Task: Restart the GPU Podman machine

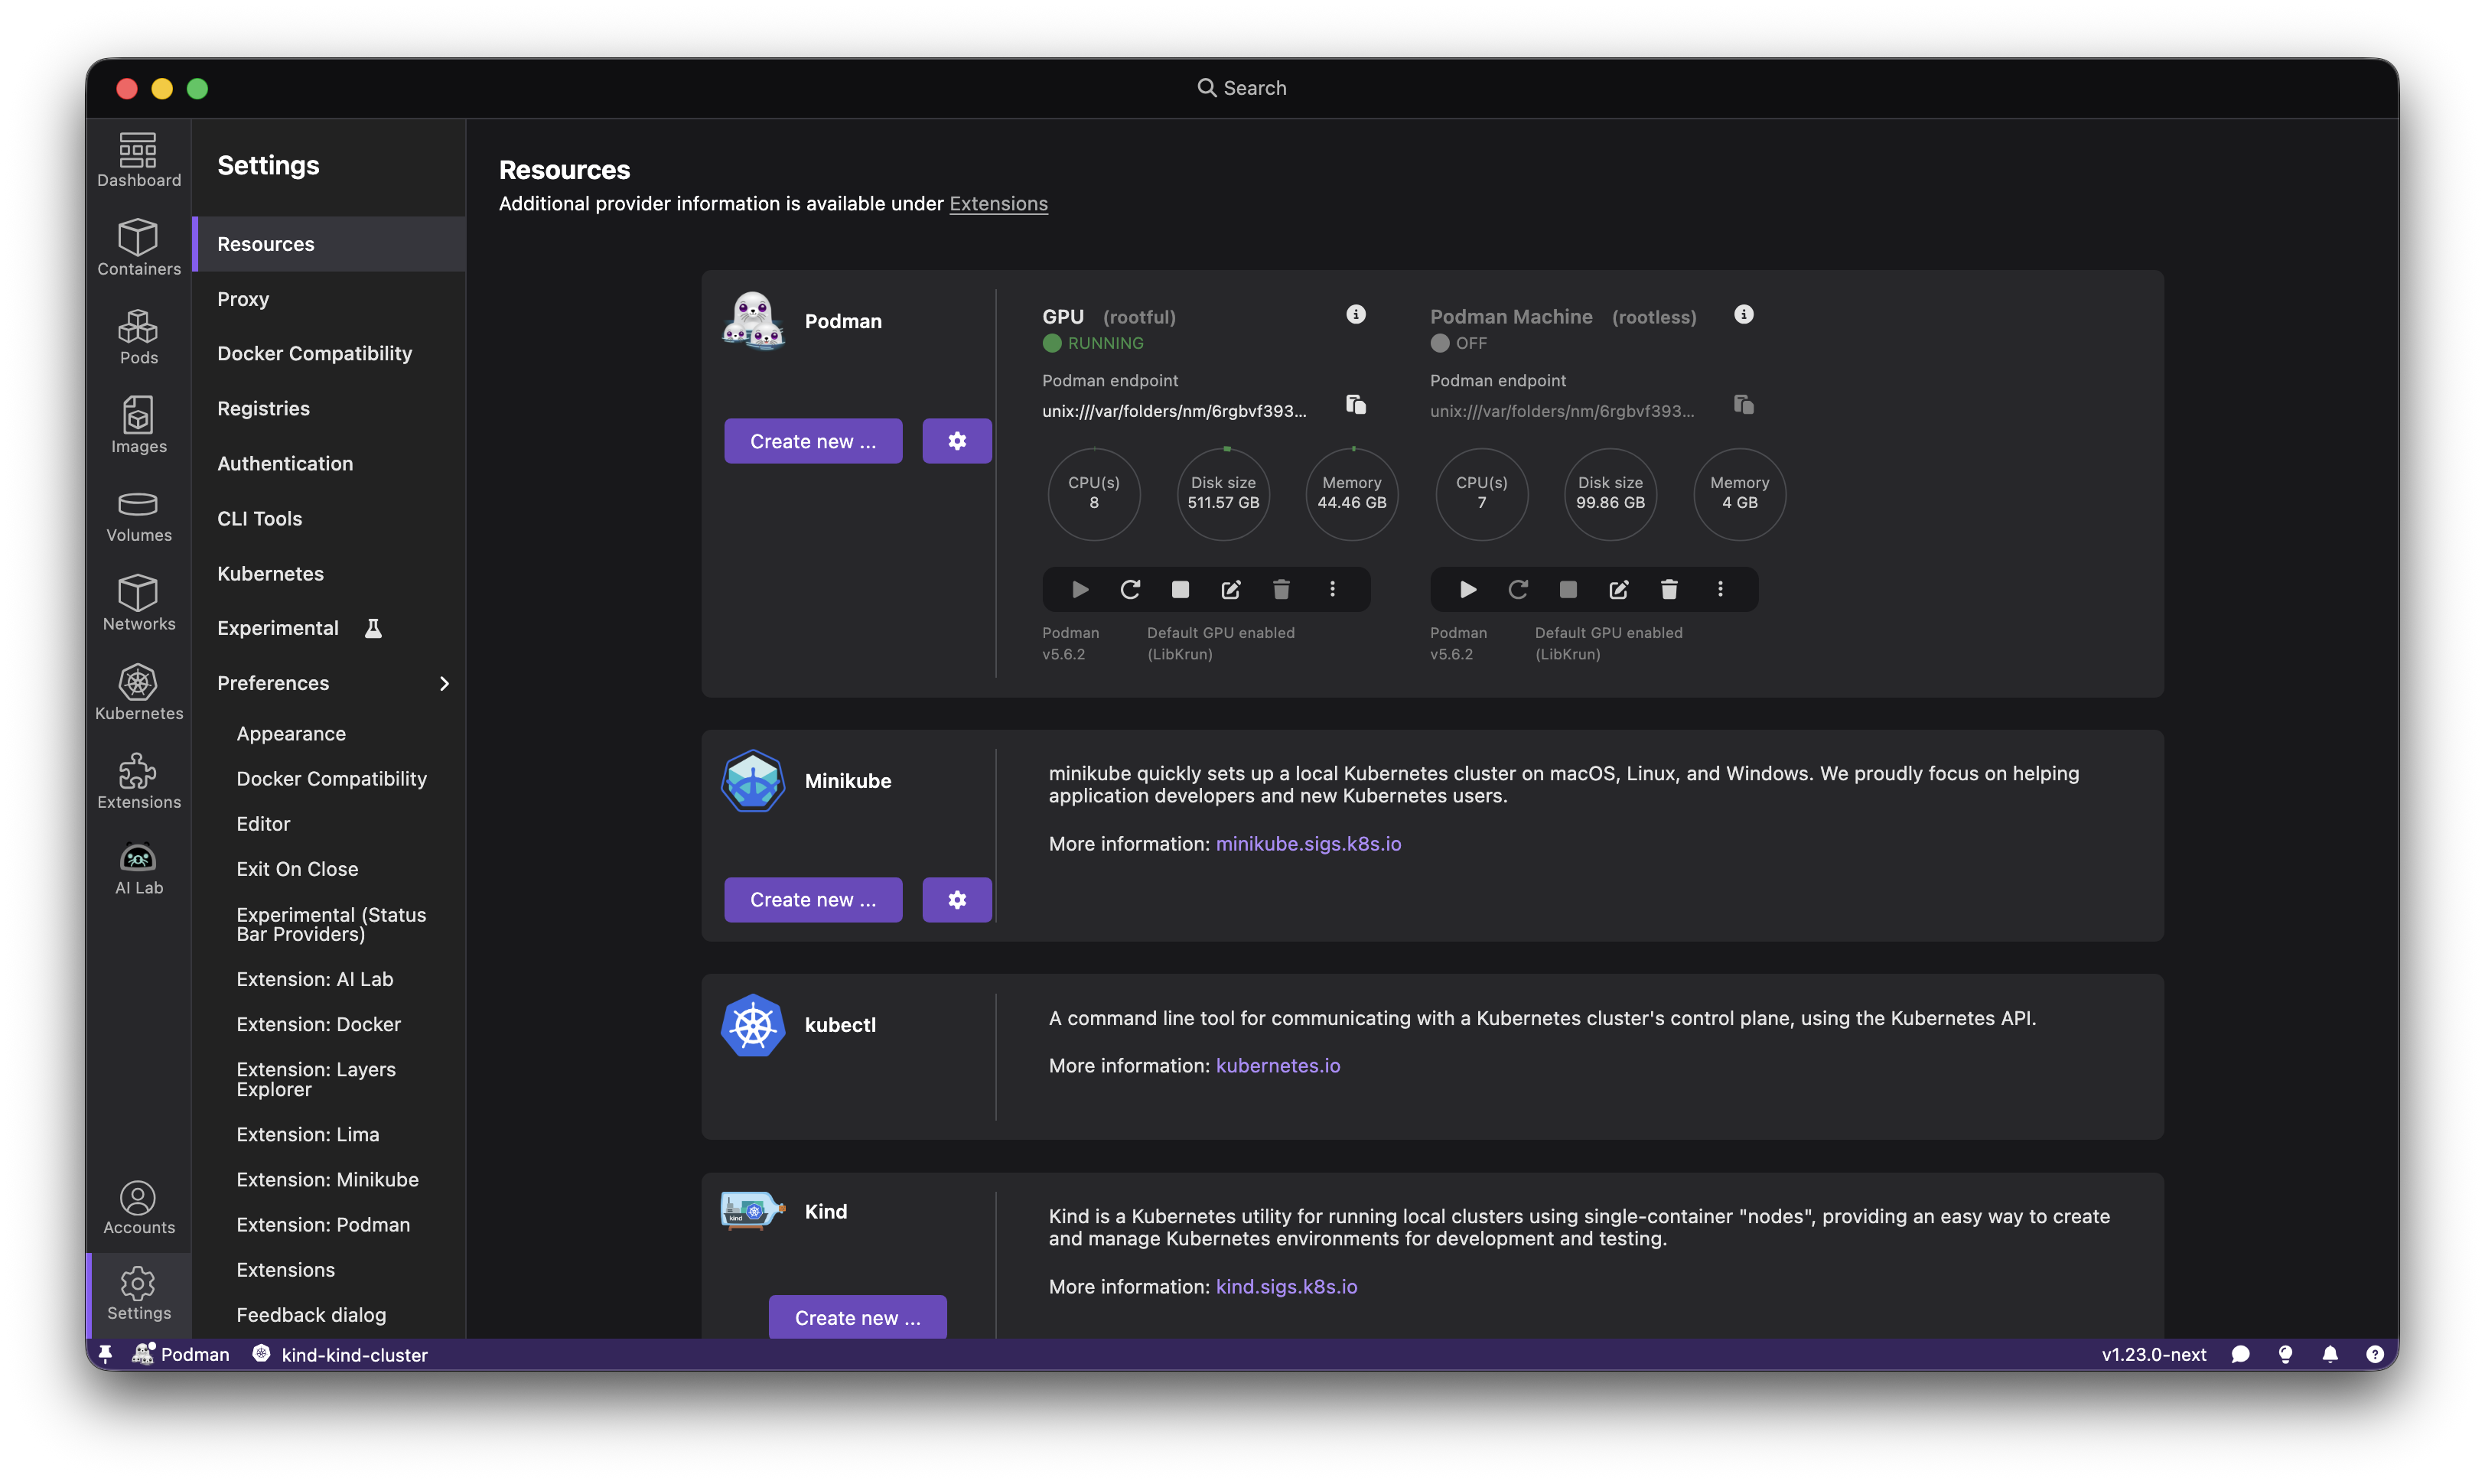Action: coord(1130,589)
